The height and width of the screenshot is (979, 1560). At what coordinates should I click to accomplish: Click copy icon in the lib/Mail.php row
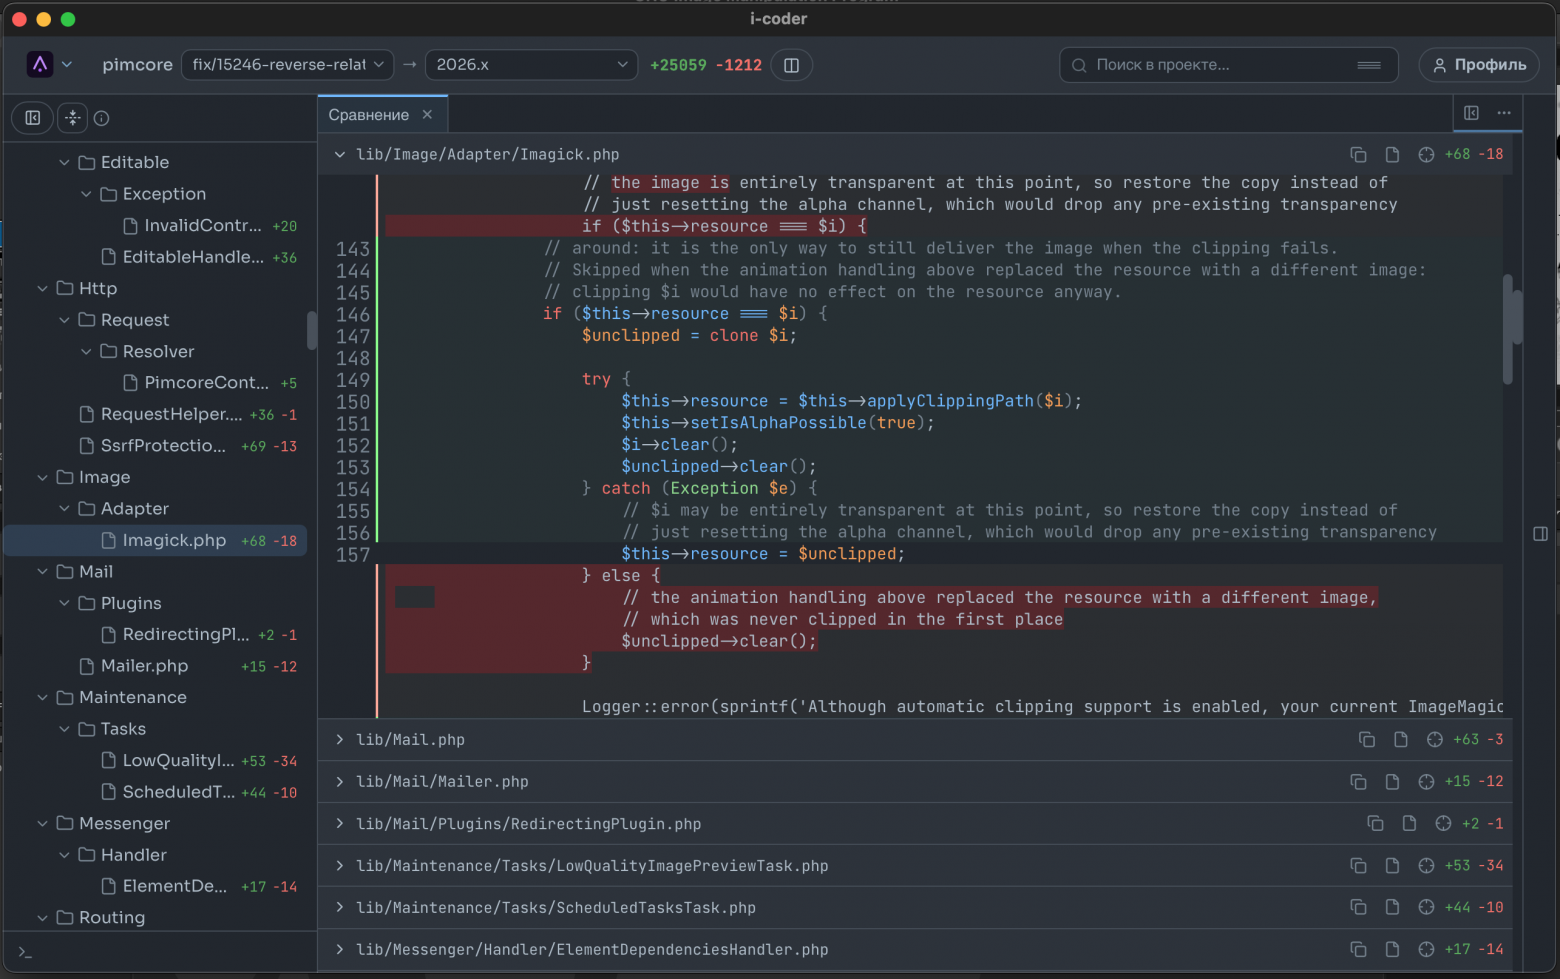tap(1367, 739)
